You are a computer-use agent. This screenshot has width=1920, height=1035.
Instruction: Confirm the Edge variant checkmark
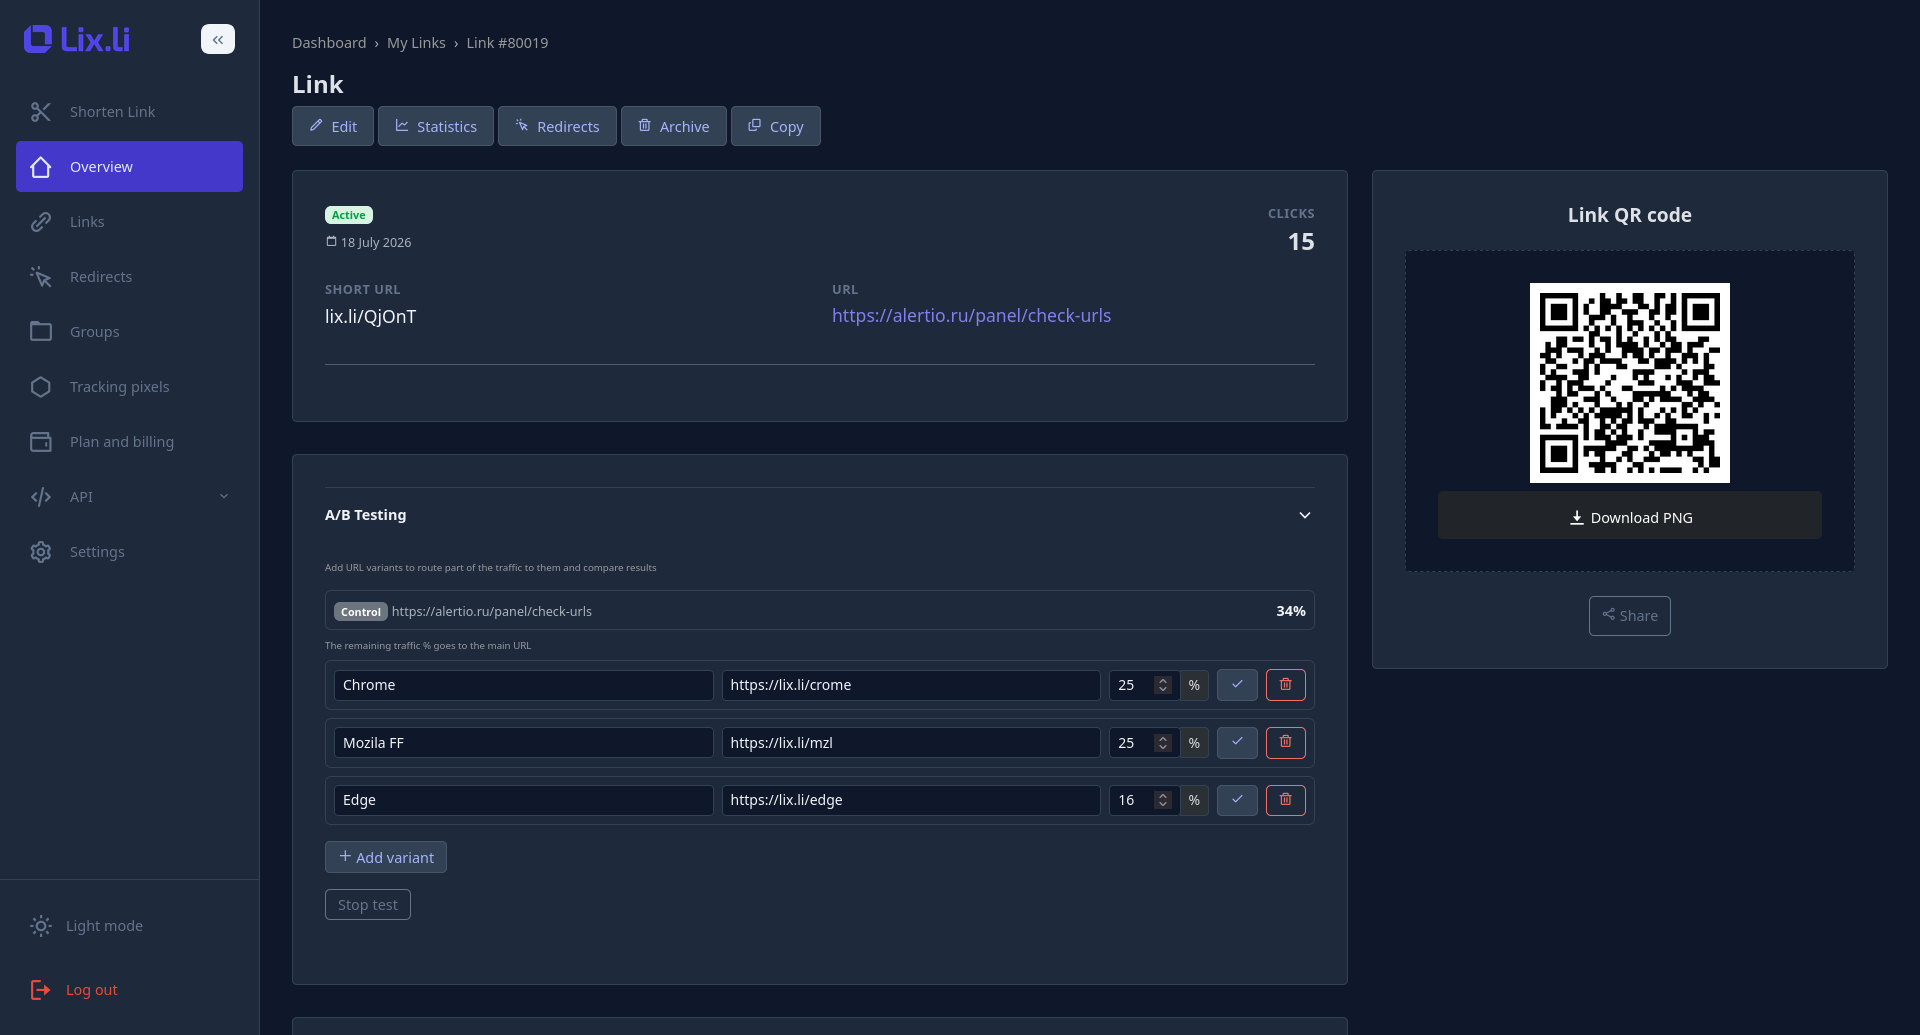coord(1237,800)
